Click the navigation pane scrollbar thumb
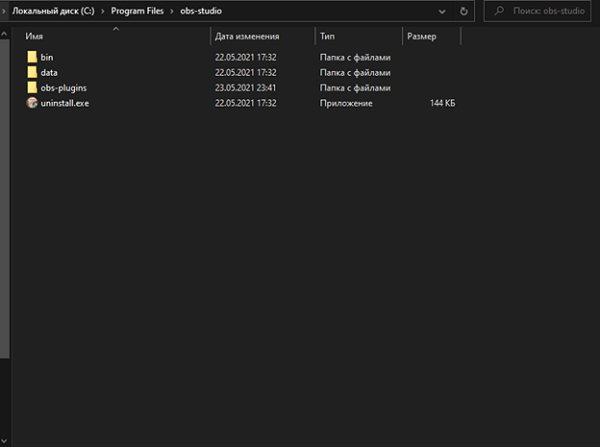Image resolution: width=600 pixels, height=447 pixels. pos(5,199)
